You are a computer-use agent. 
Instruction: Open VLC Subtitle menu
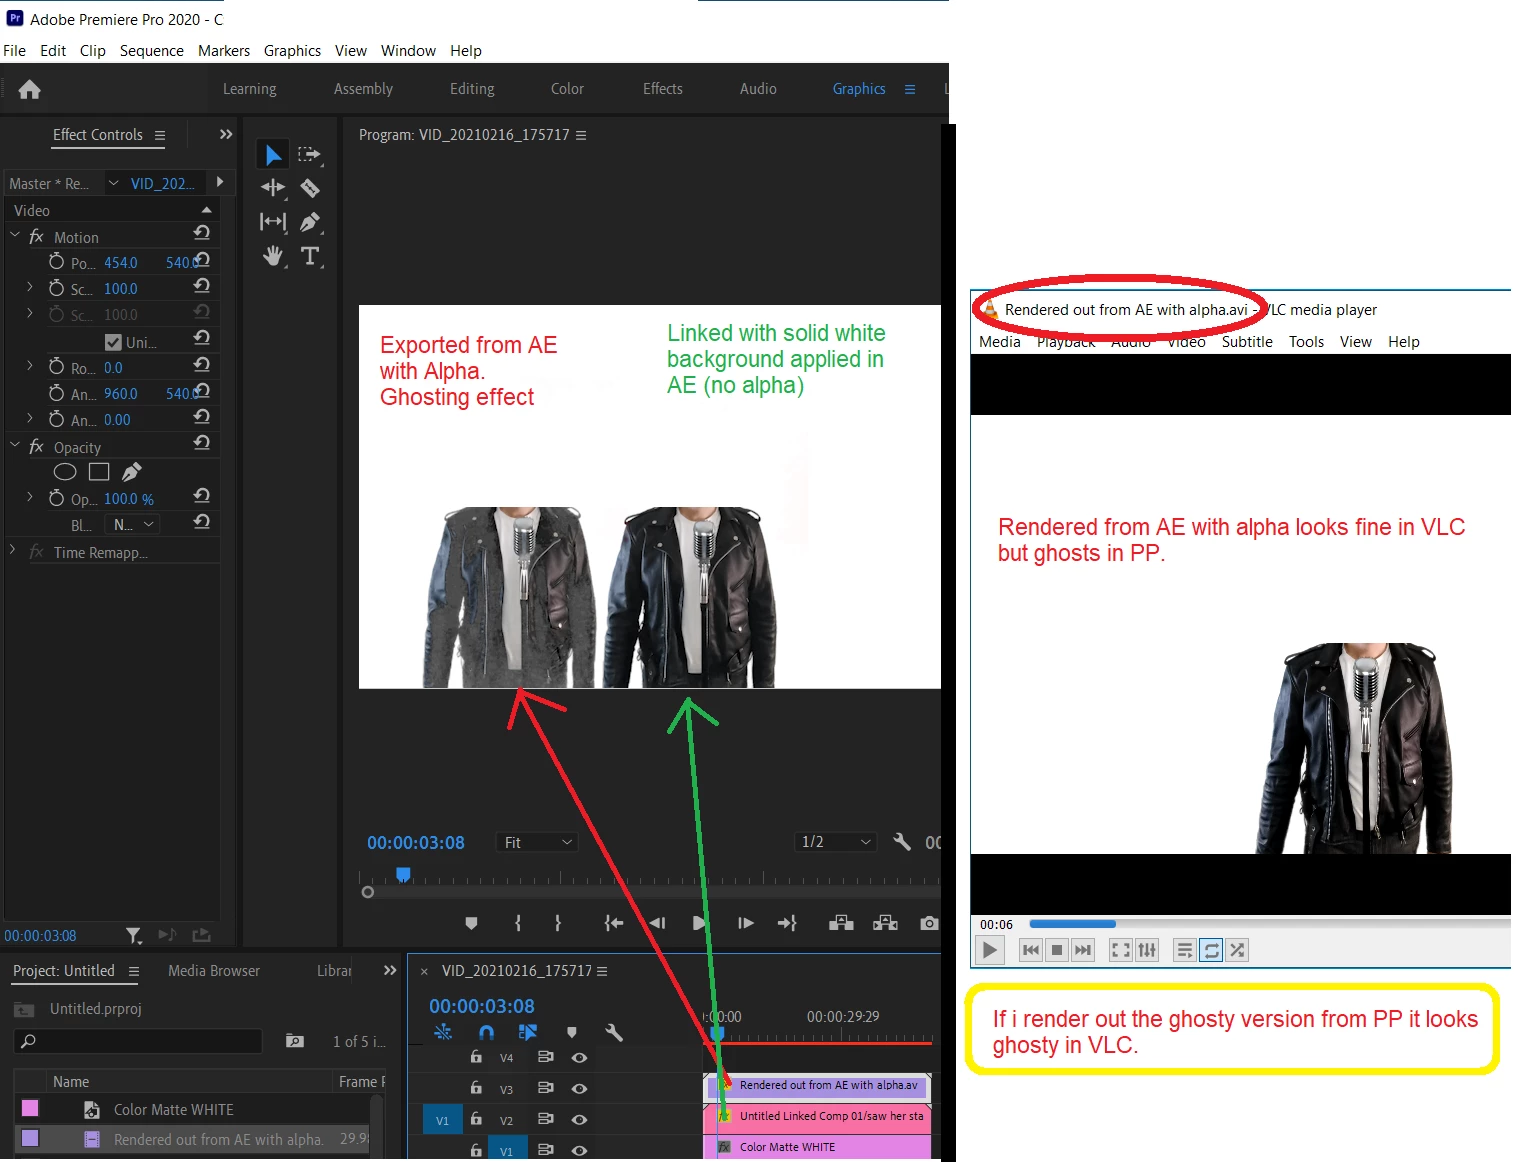click(1247, 342)
